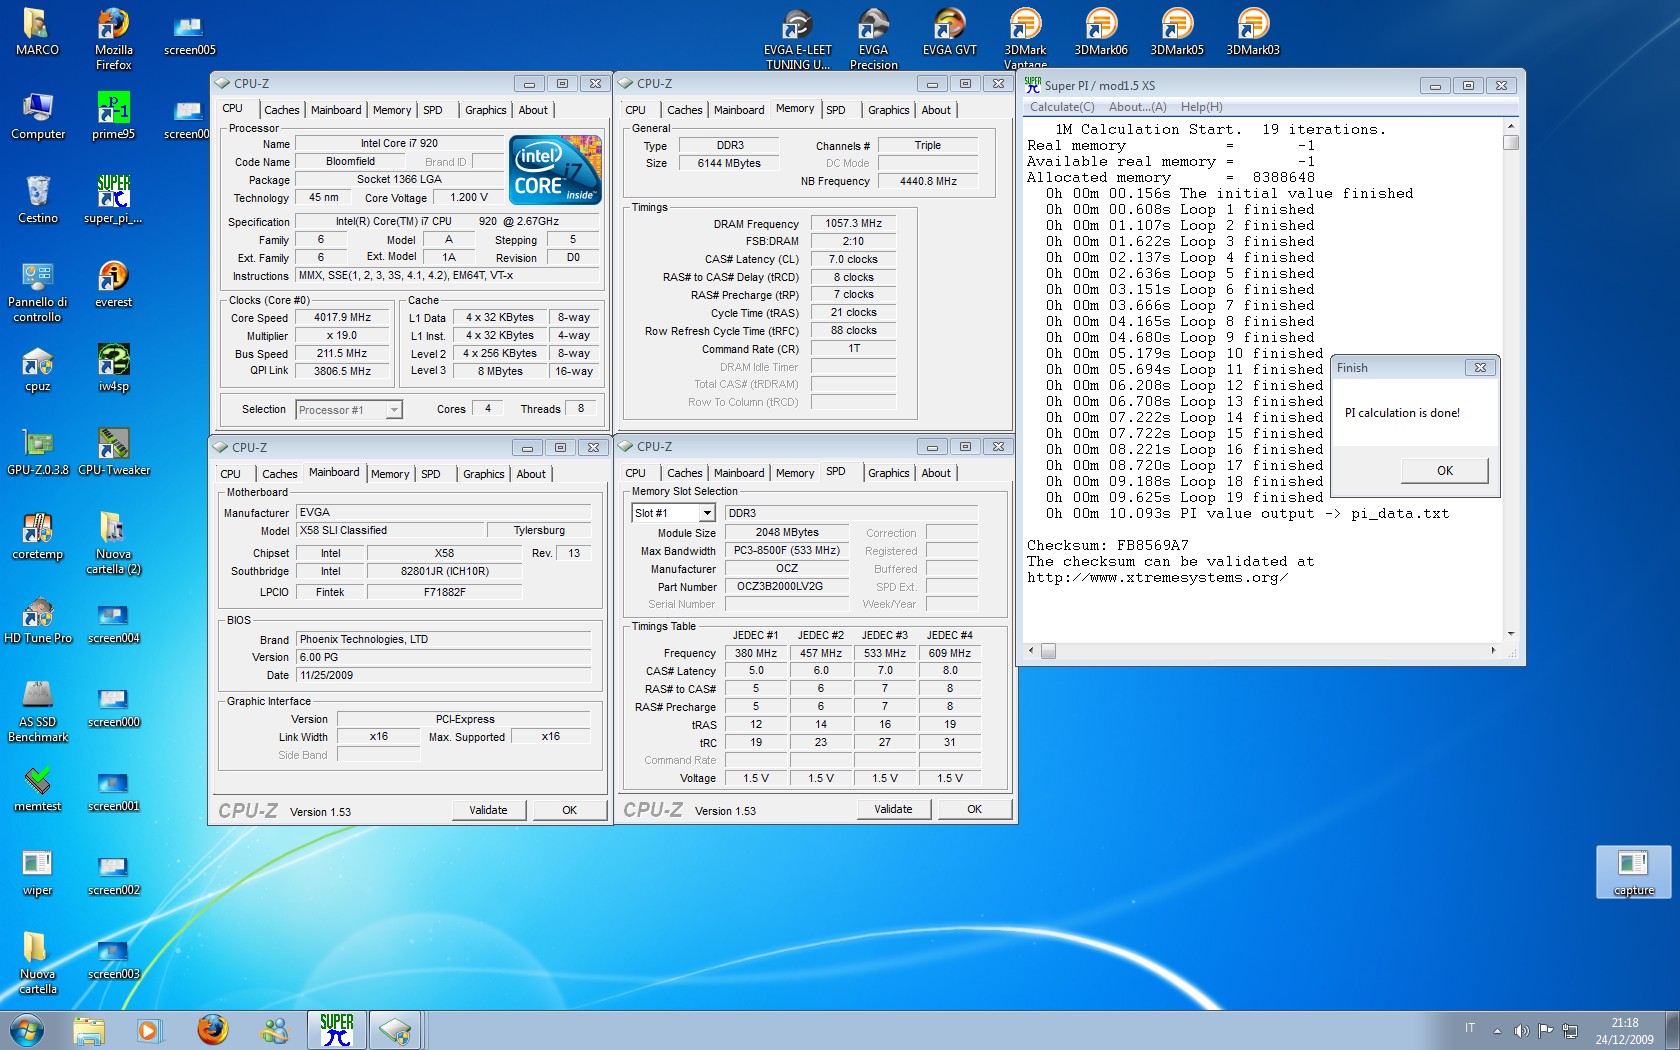Open Mainboard tab in top-left CPU-Z

click(336, 110)
